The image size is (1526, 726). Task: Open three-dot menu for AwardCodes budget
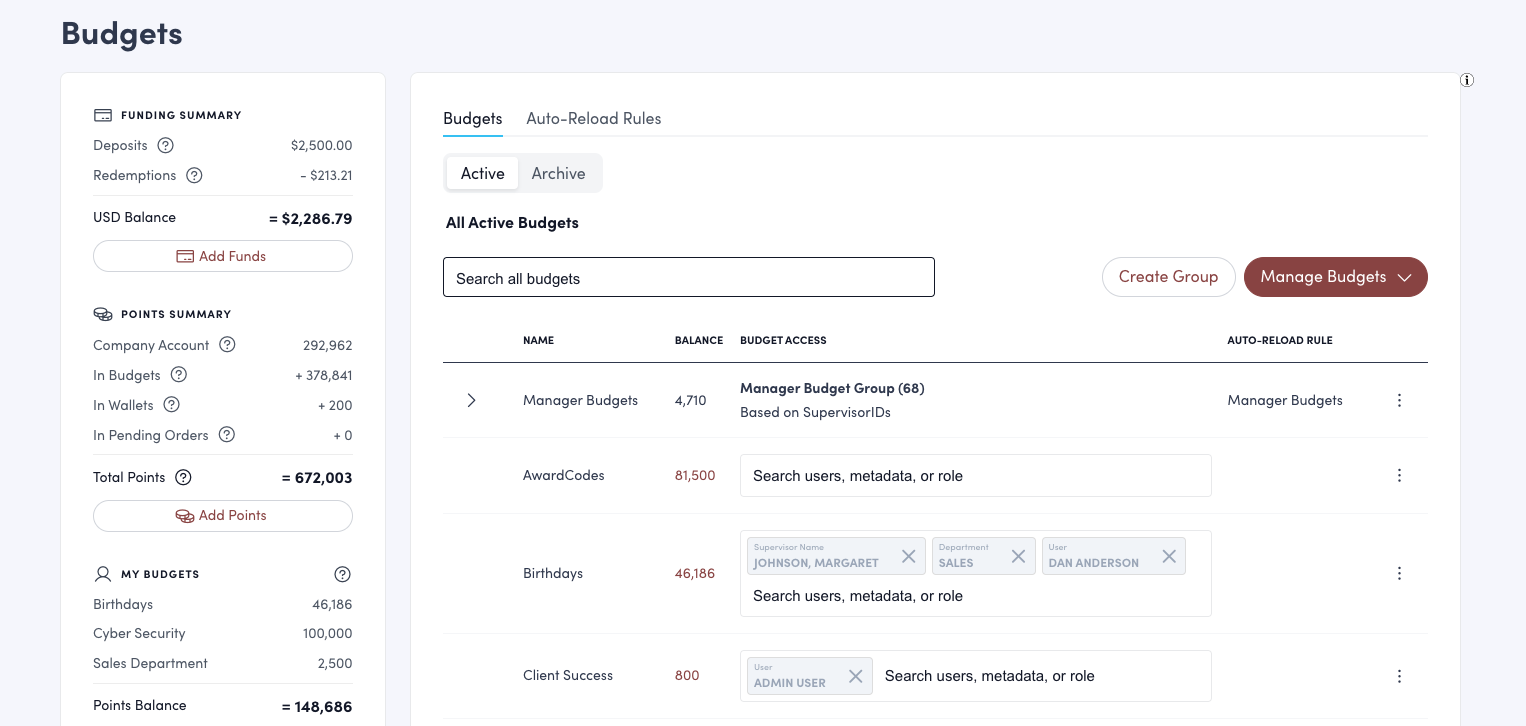coord(1399,476)
